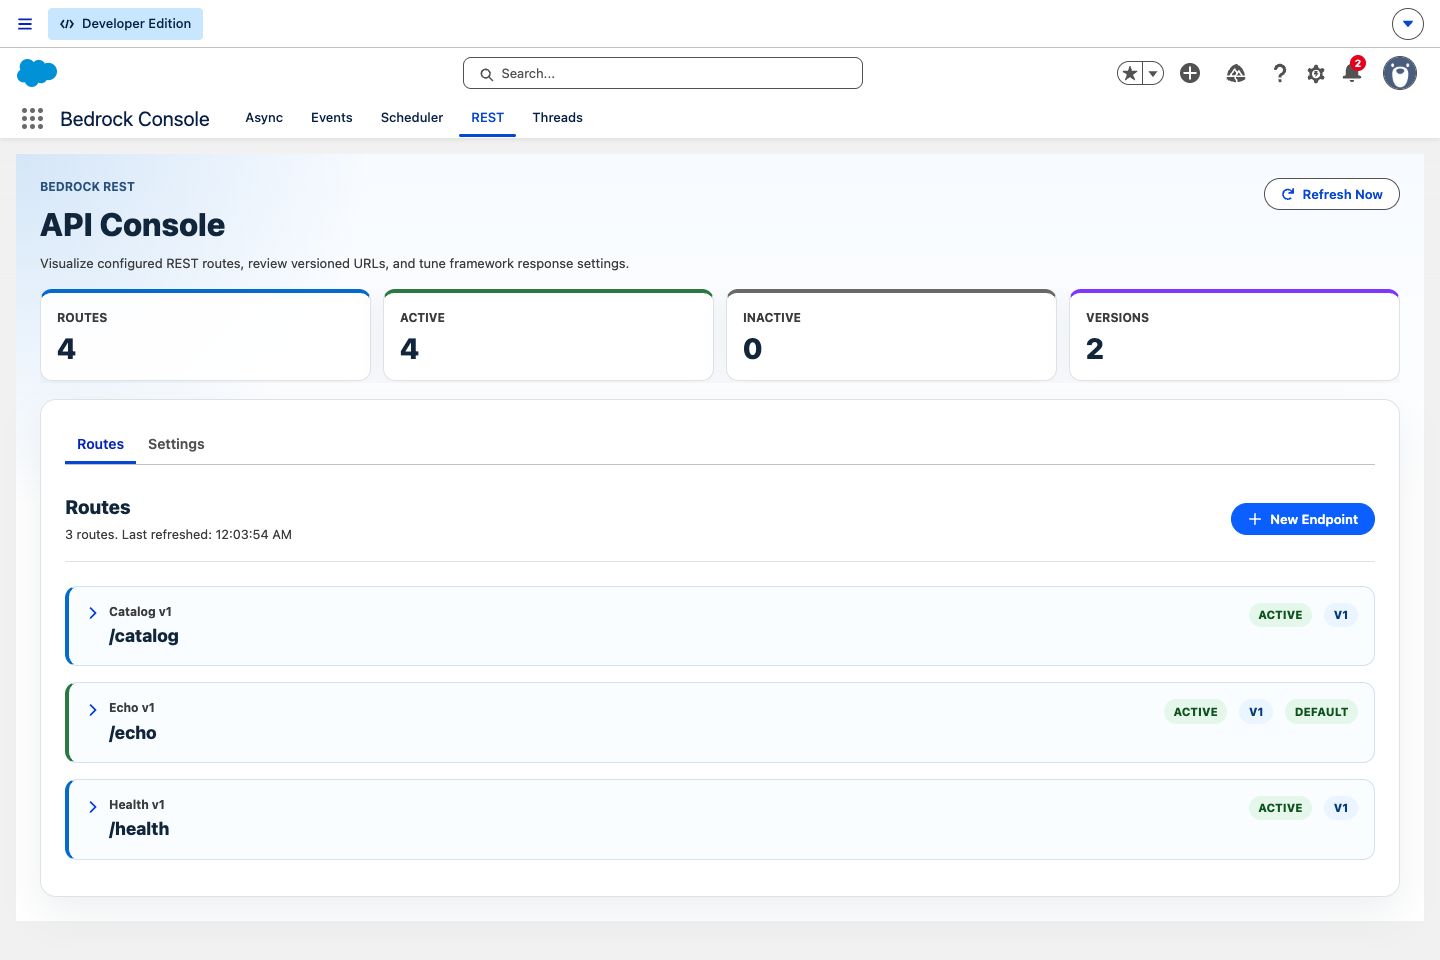1440x960 pixels.
Task: Click the /echo route path
Action: tap(133, 733)
